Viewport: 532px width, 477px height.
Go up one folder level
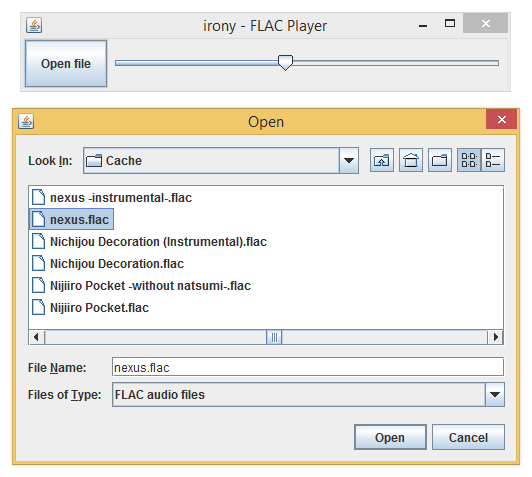pos(382,160)
